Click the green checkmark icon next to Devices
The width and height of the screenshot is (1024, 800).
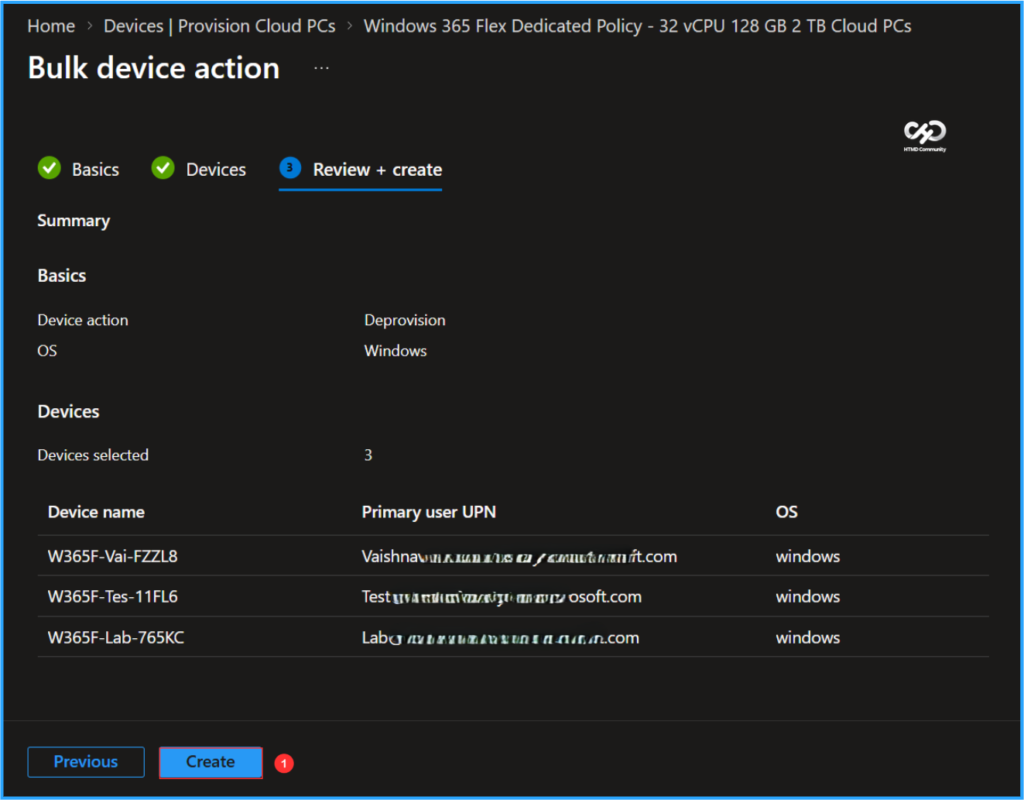coord(163,168)
